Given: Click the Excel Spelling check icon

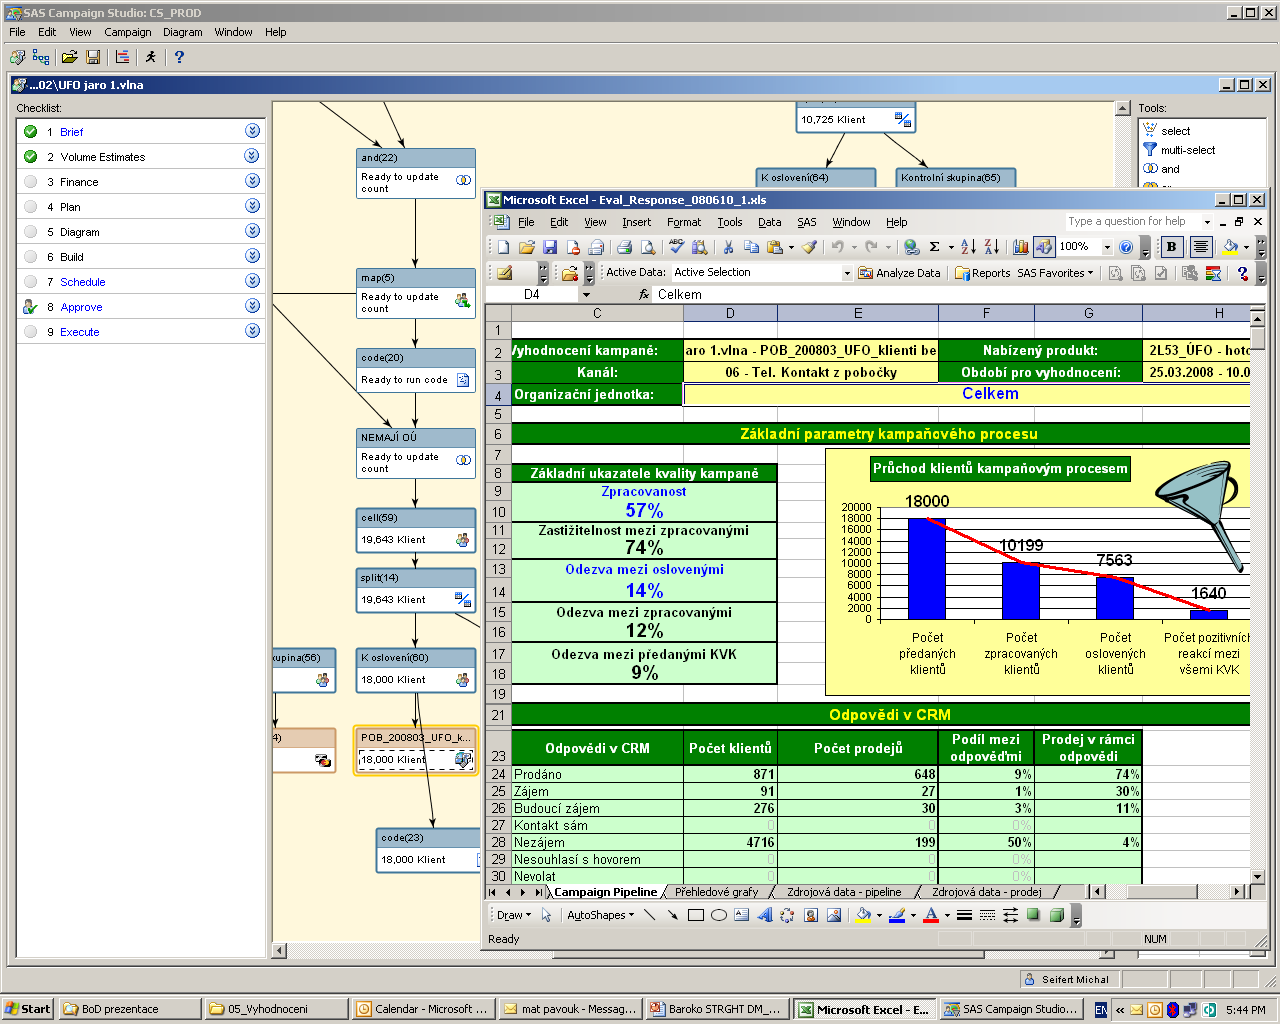Looking at the screenshot, I should coord(677,247).
